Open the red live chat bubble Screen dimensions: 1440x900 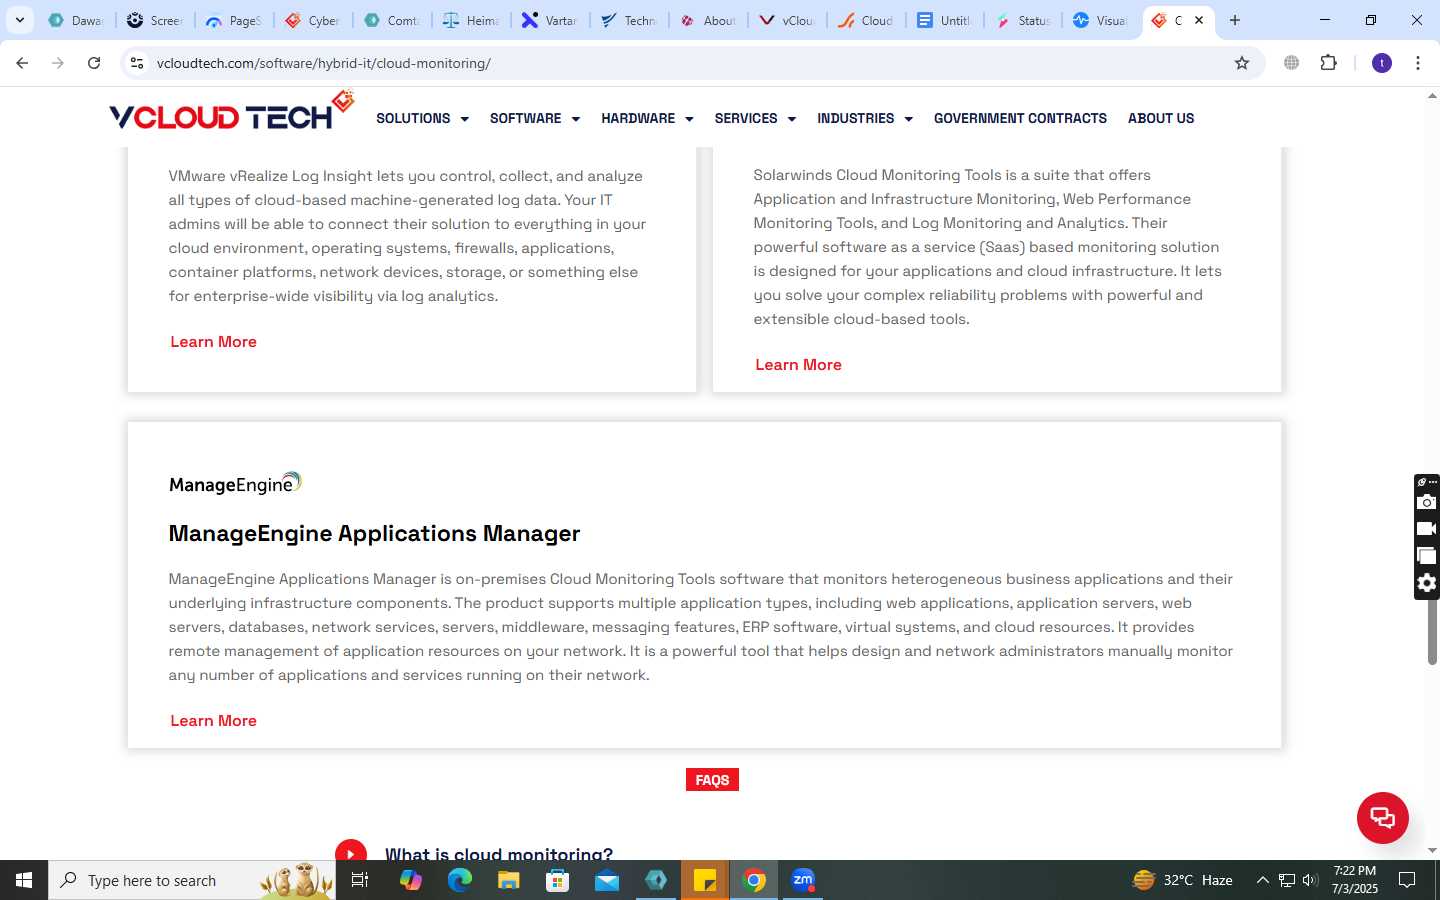pyautogui.click(x=1382, y=817)
